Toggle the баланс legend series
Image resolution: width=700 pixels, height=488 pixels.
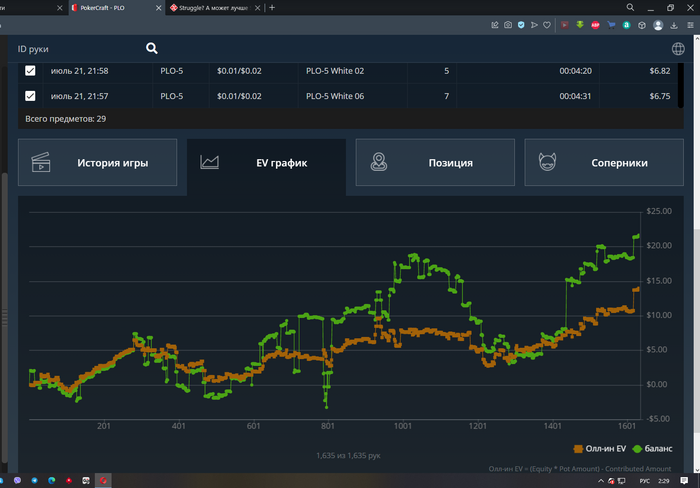click(x=657, y=449)
